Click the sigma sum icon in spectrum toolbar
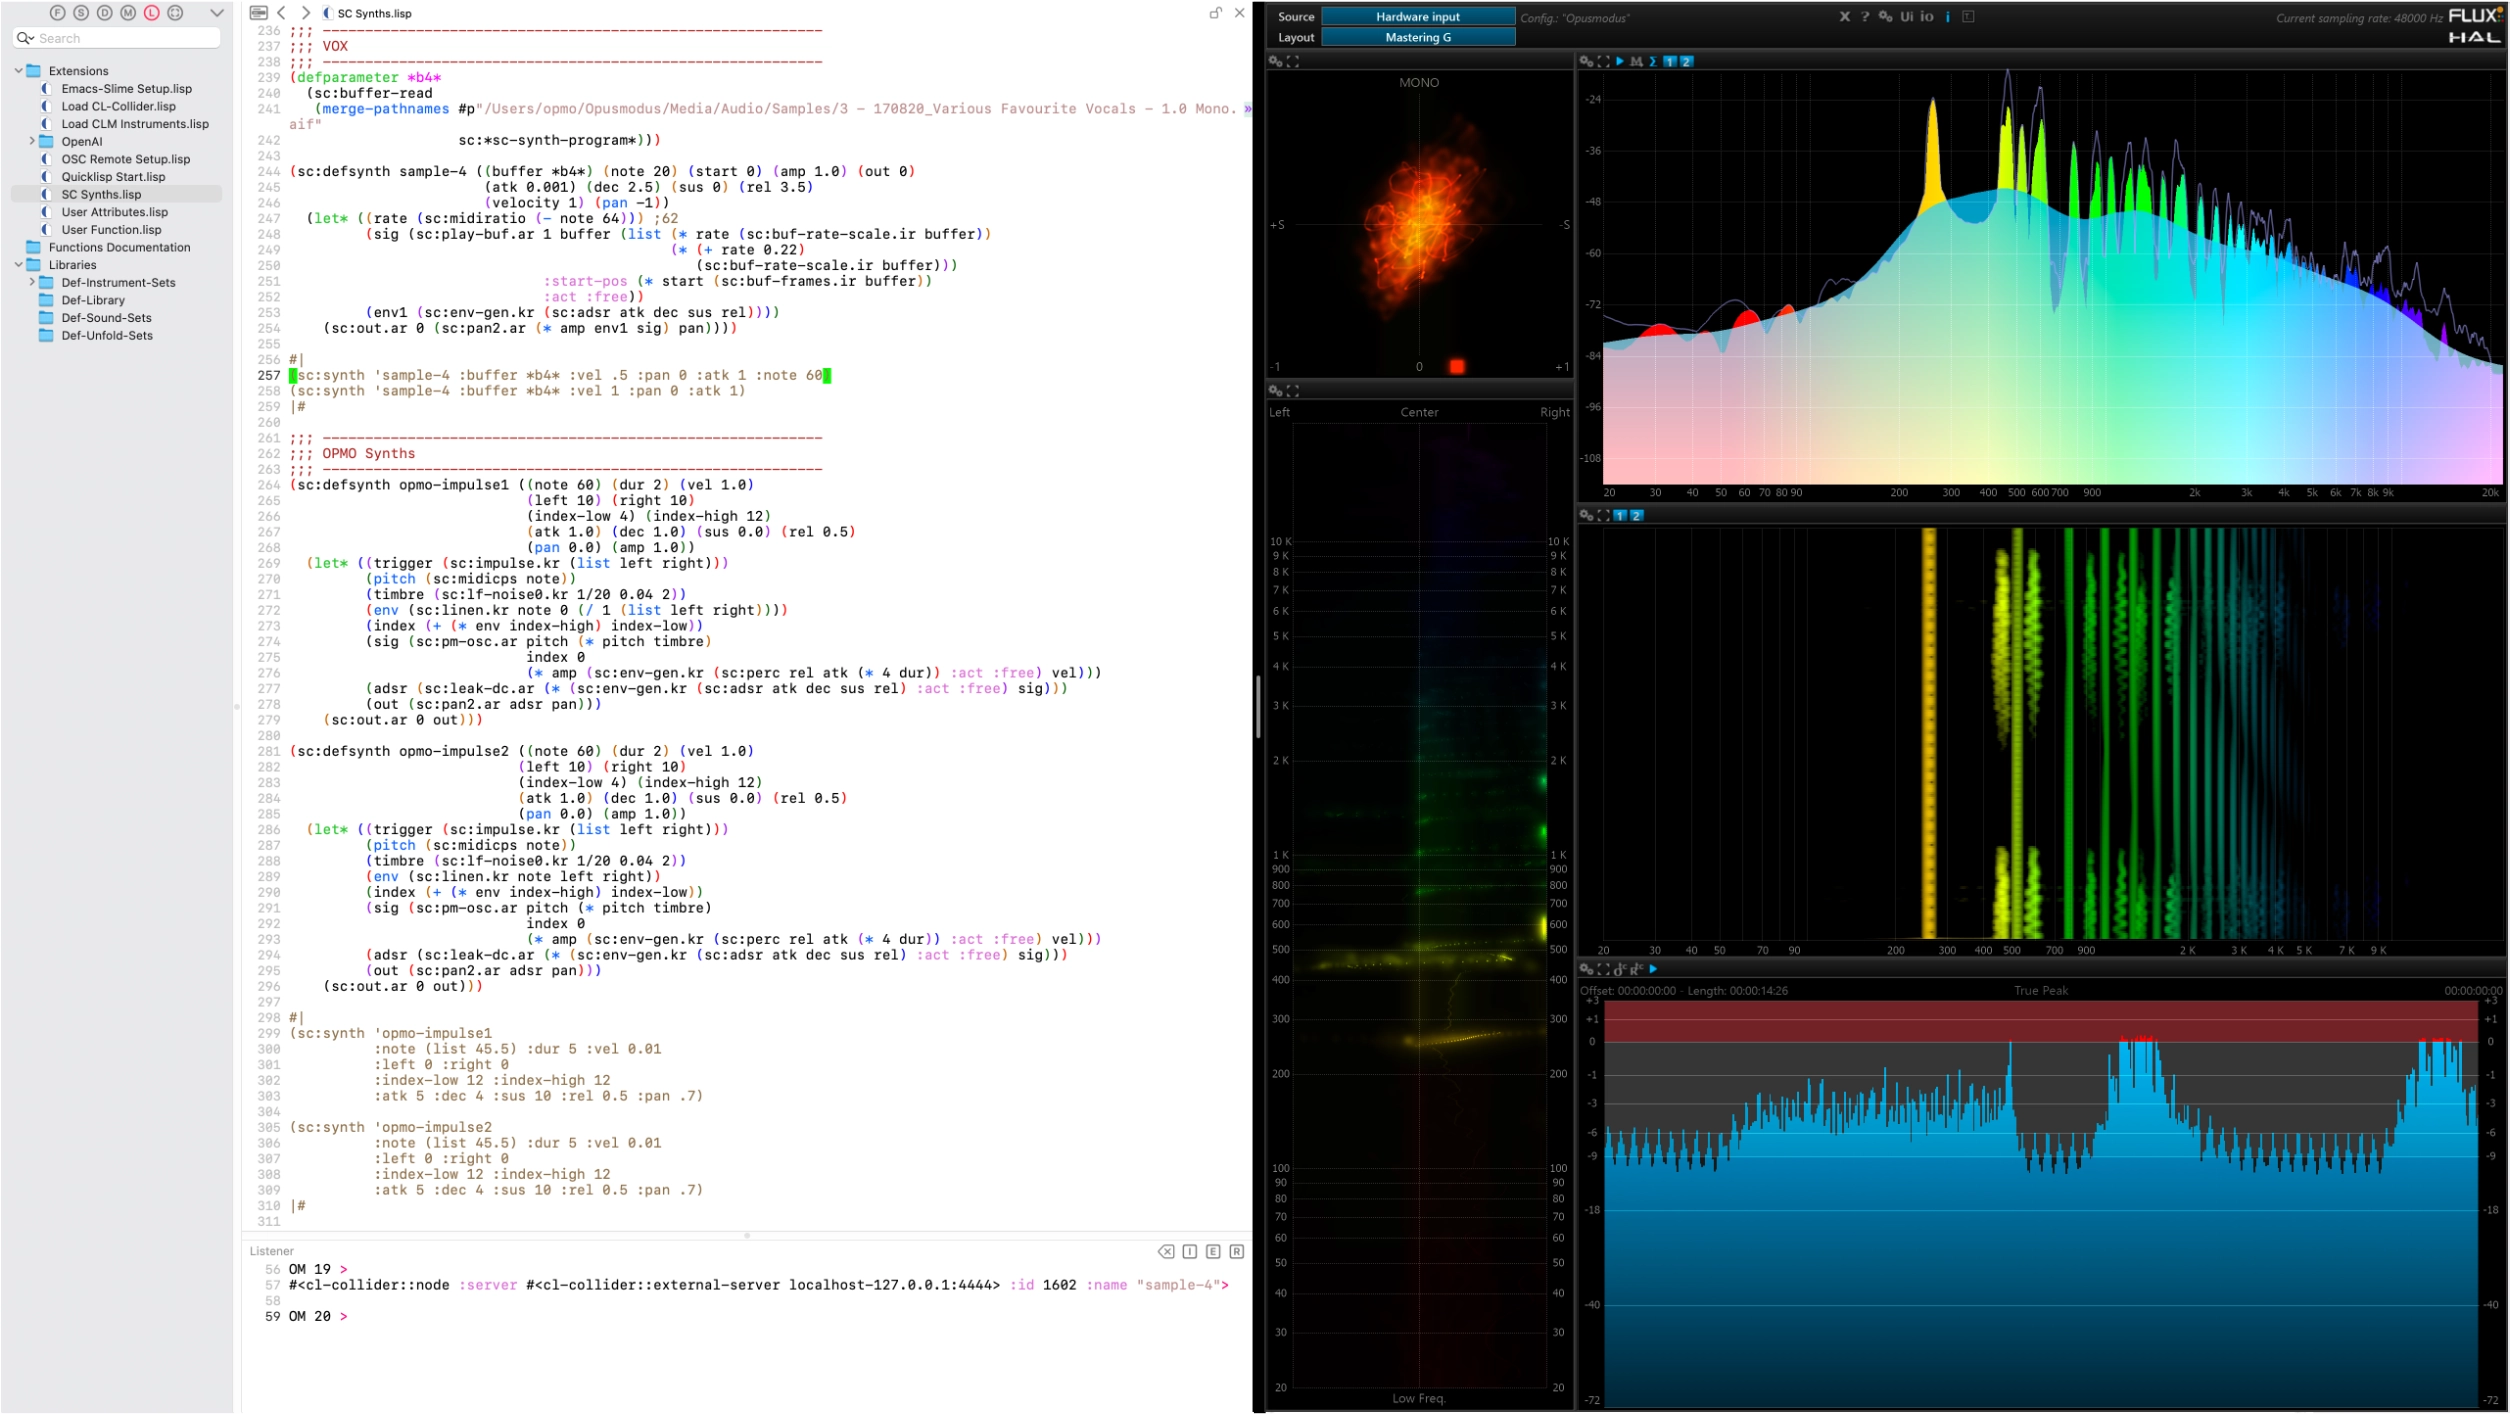2510x1414 pixels. tap(1653, 62)
